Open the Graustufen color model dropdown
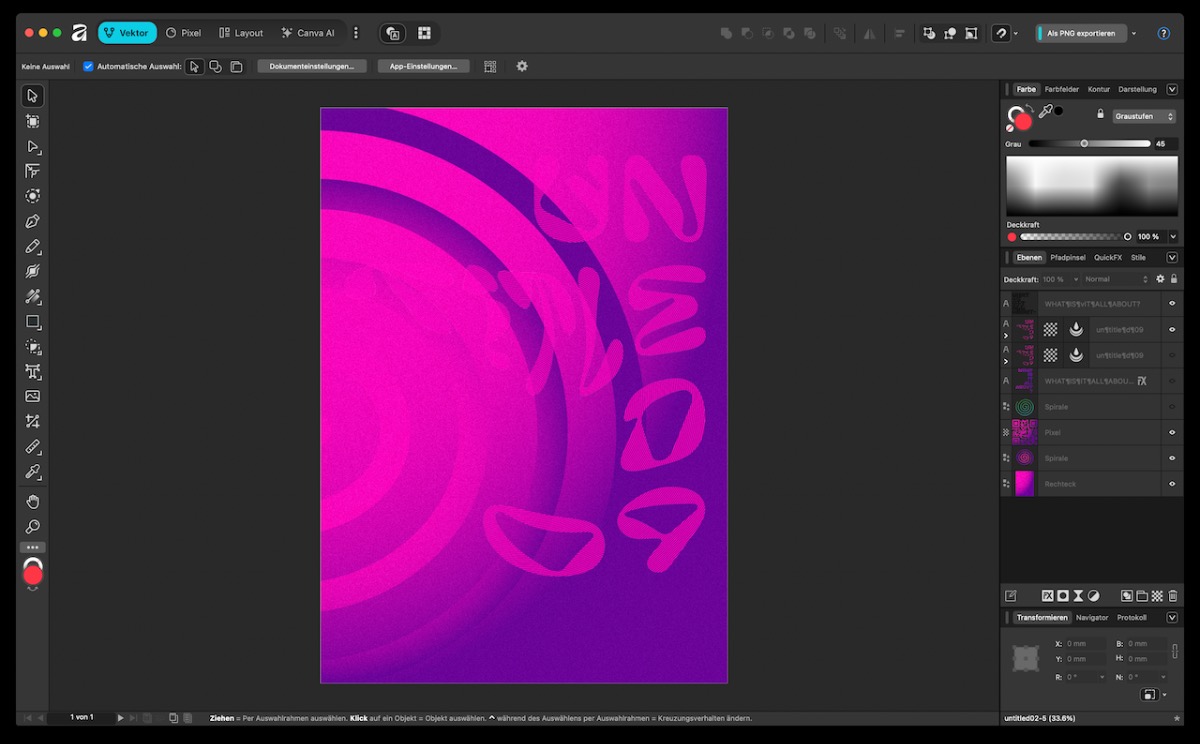 1144,116
